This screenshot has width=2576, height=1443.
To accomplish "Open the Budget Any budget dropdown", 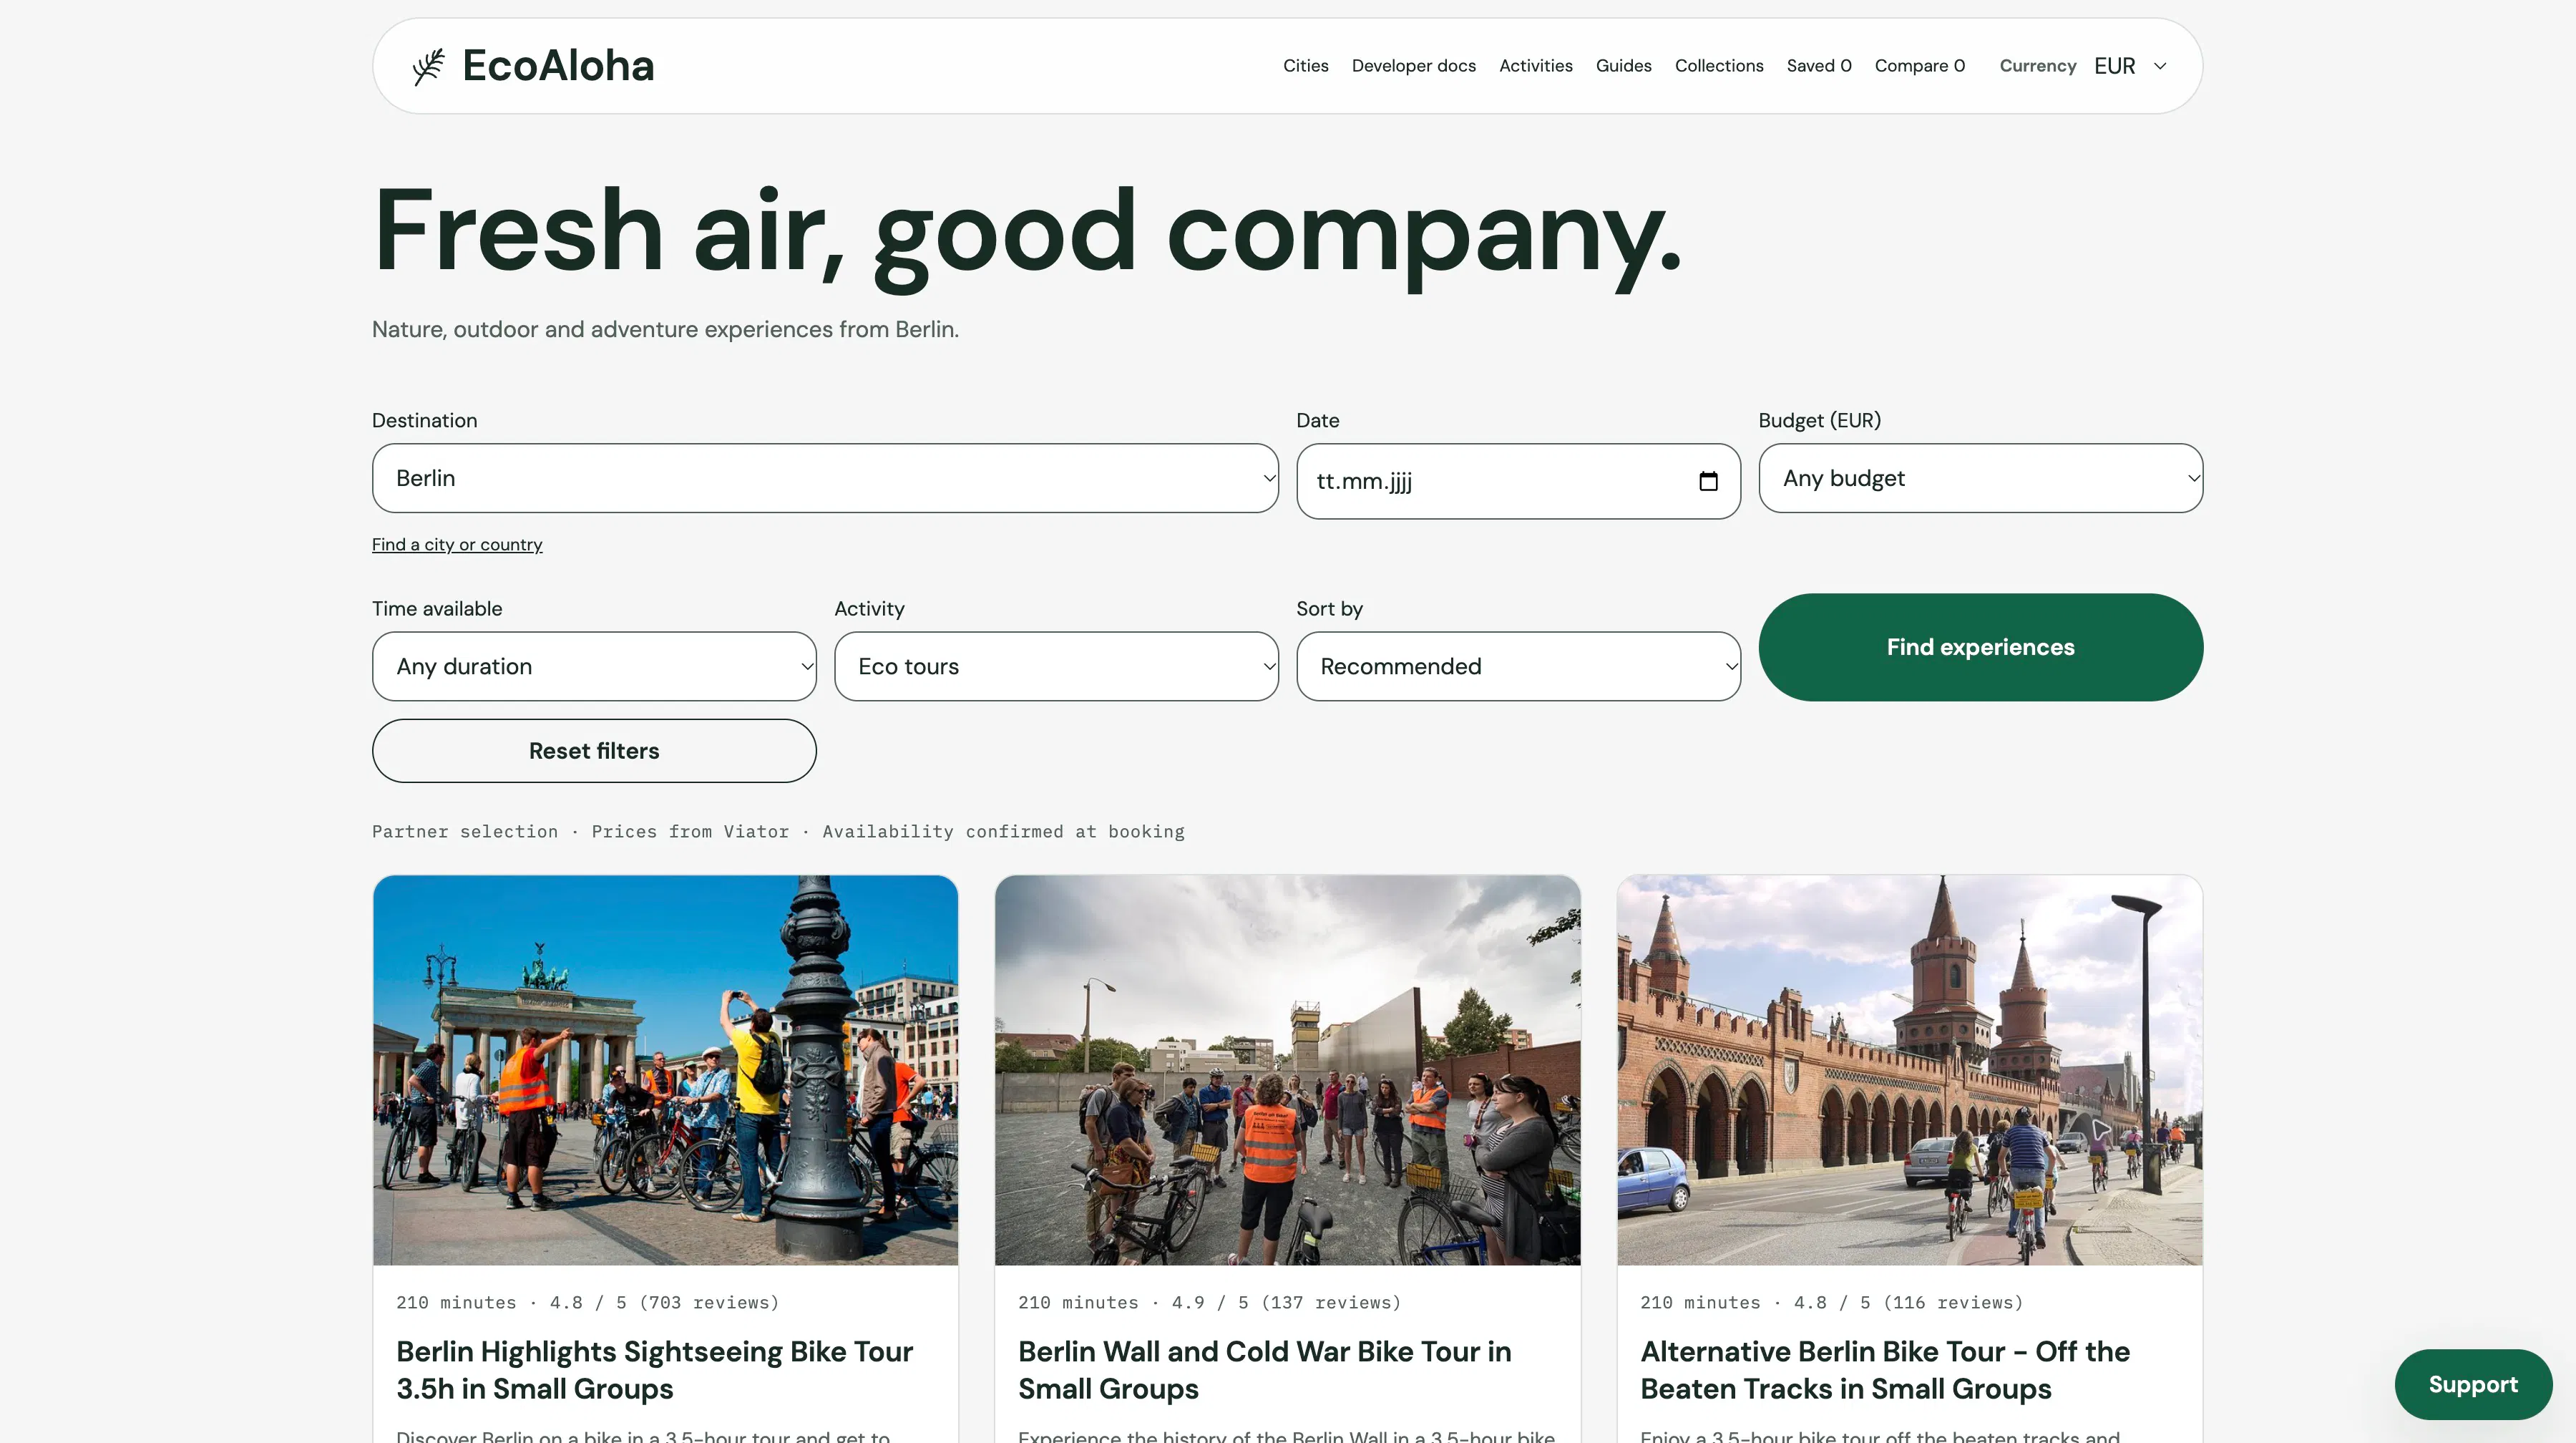I will tap(1980, 478).
